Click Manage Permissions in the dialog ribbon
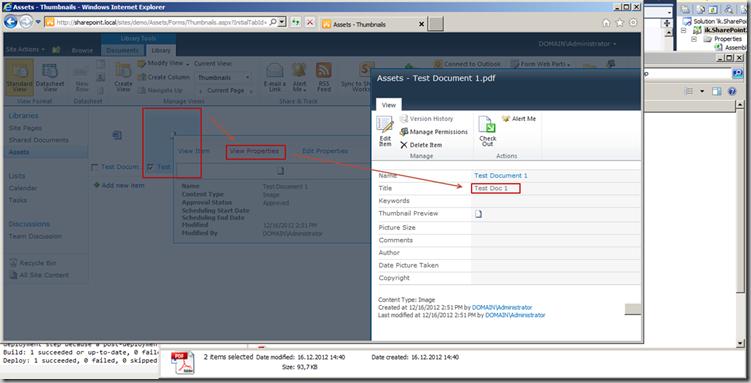The width and height of the screenshot is (751, 383). pos(433,132)
